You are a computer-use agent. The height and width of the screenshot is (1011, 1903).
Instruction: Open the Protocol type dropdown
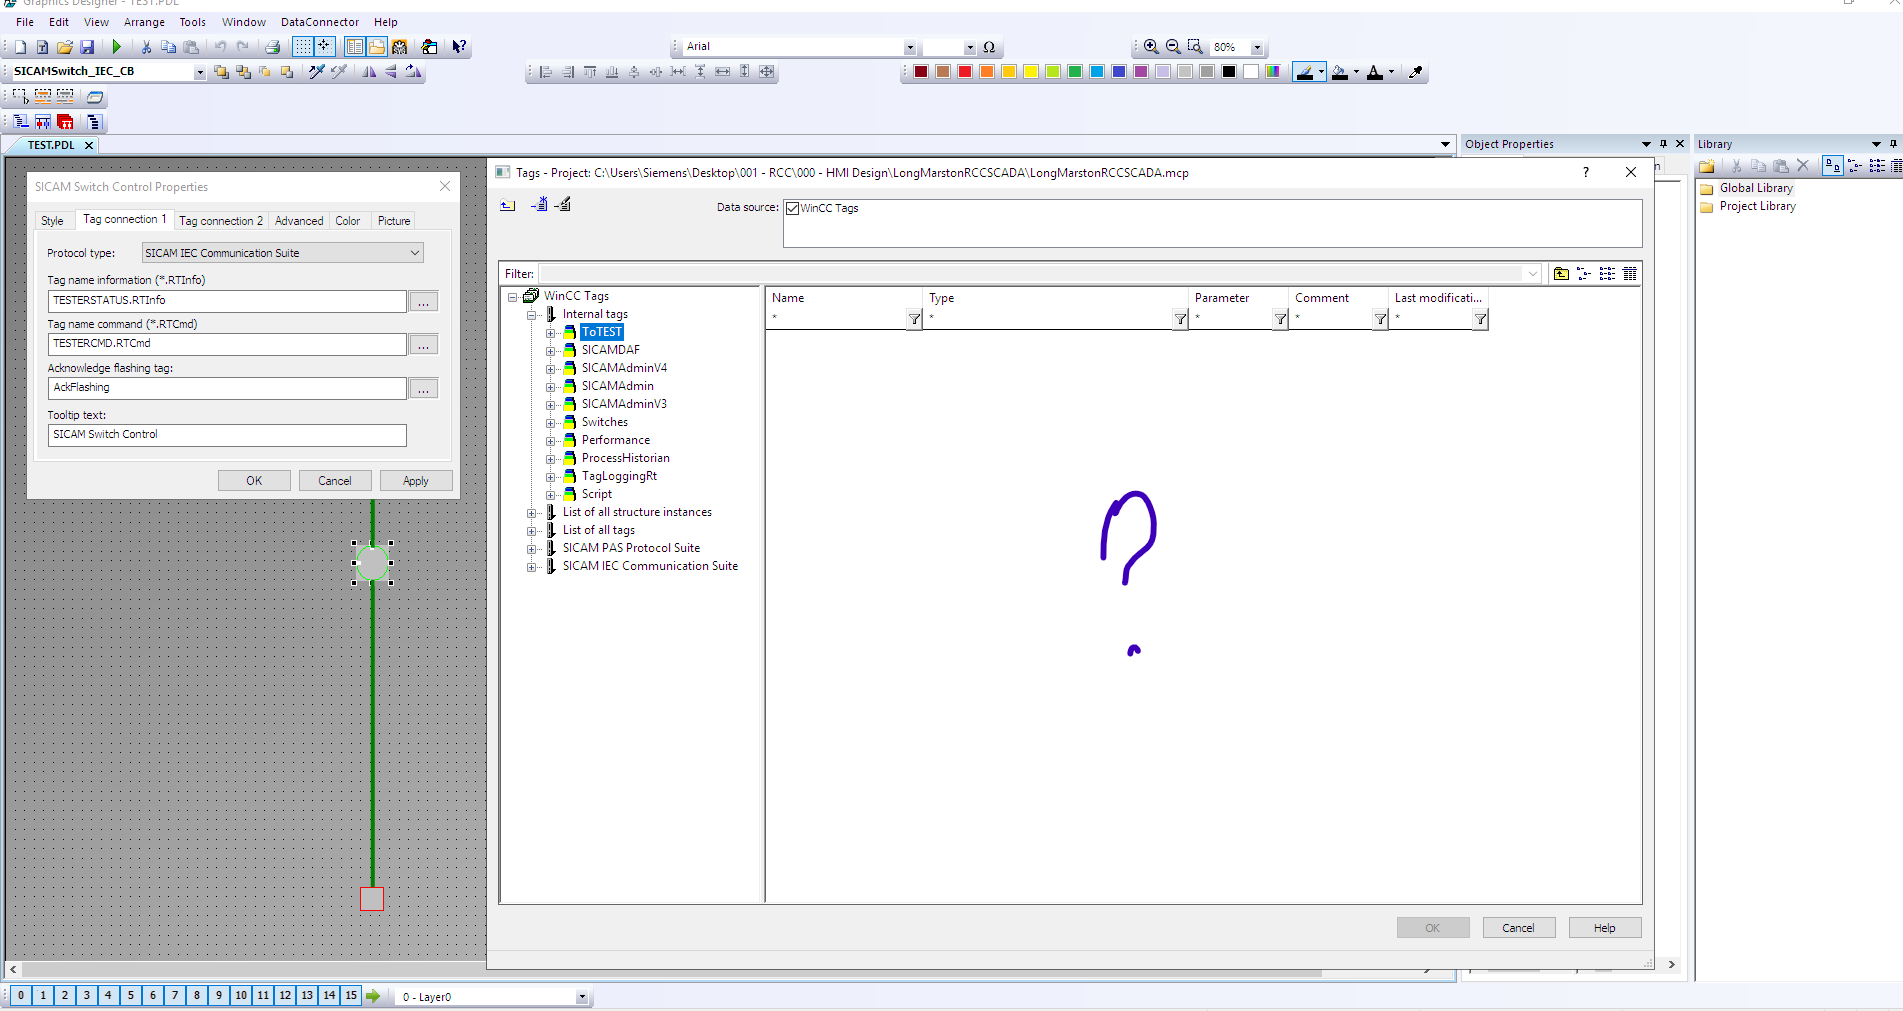pyautogui.click(x=414, y=253)
